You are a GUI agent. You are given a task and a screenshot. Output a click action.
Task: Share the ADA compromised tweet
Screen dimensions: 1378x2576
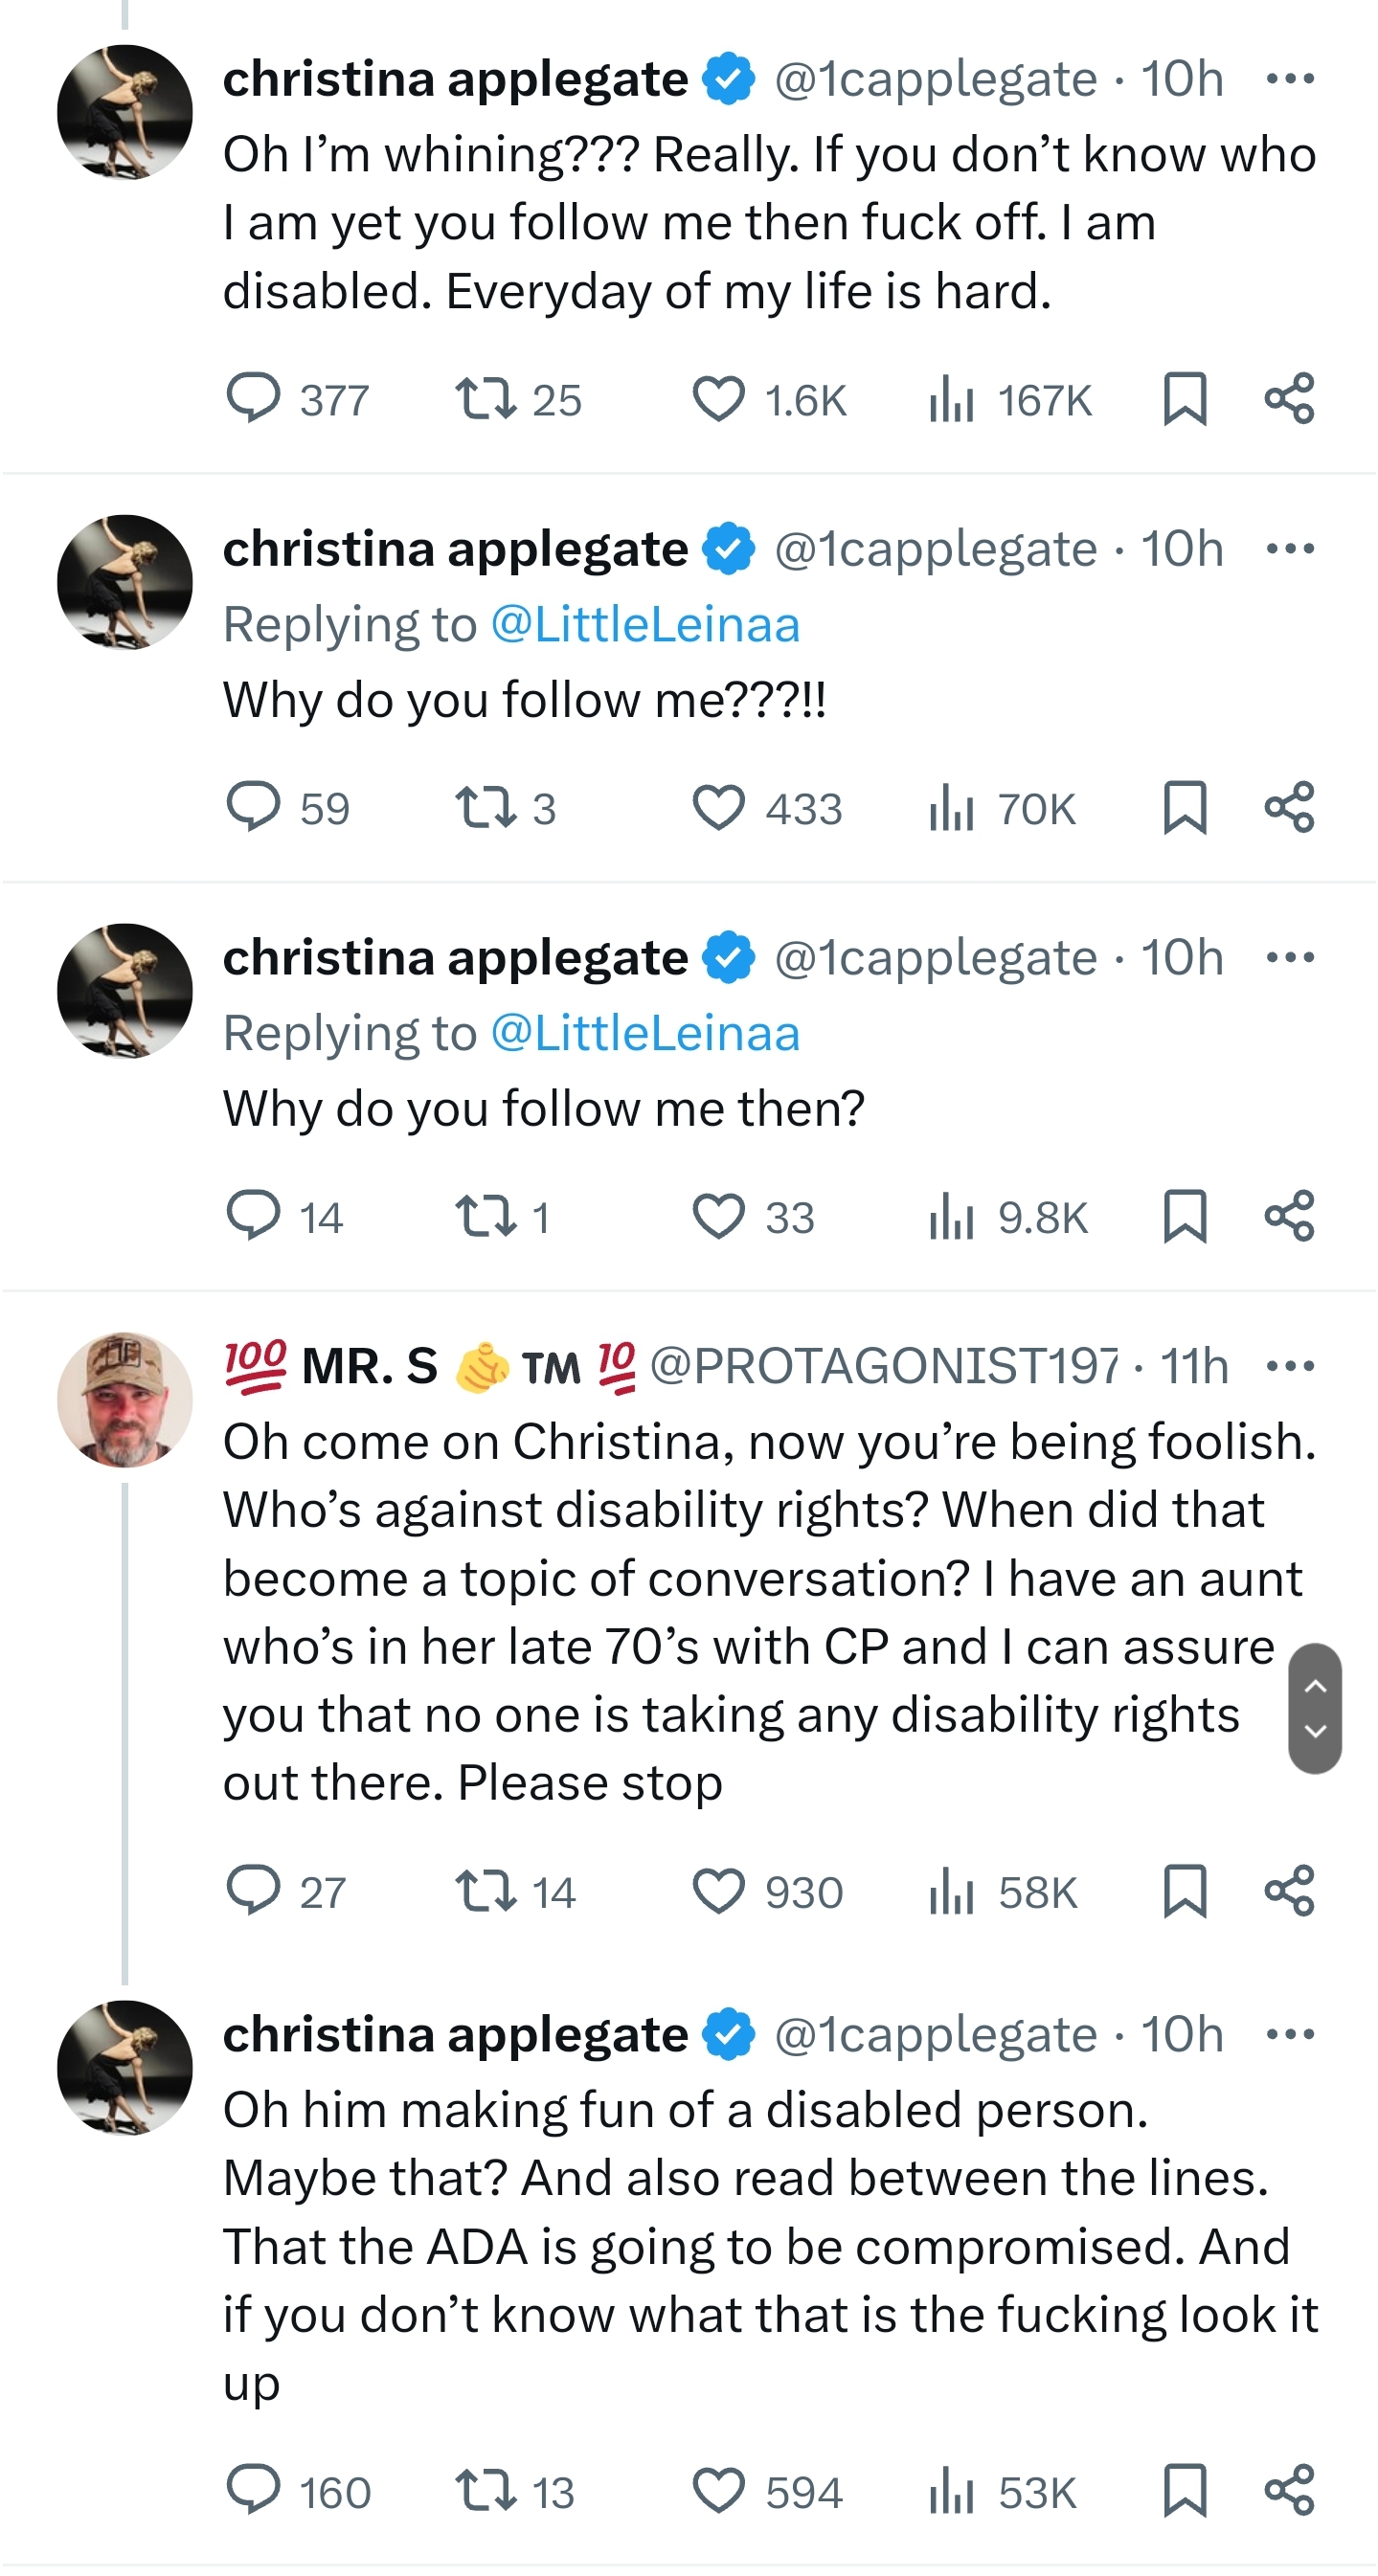[x=1289, y=2491]
